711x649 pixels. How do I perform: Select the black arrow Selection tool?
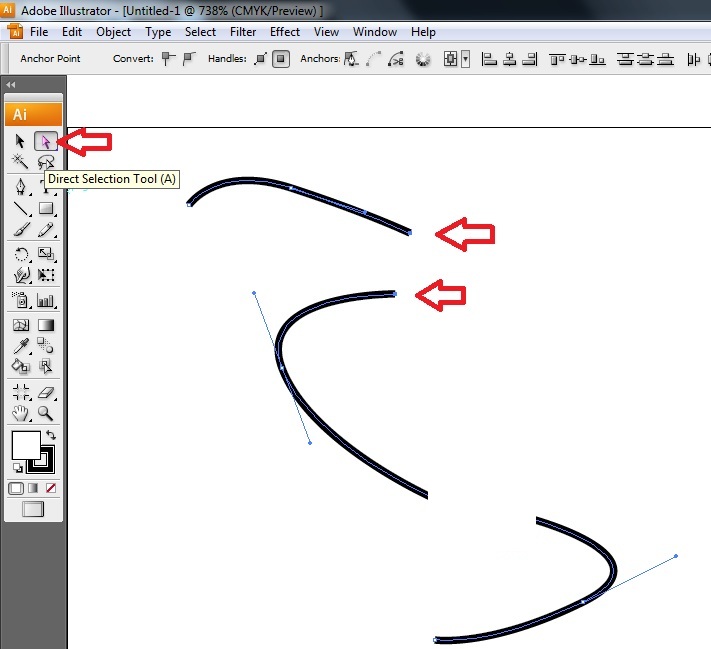pyautogui.click(x=19, y=141)
